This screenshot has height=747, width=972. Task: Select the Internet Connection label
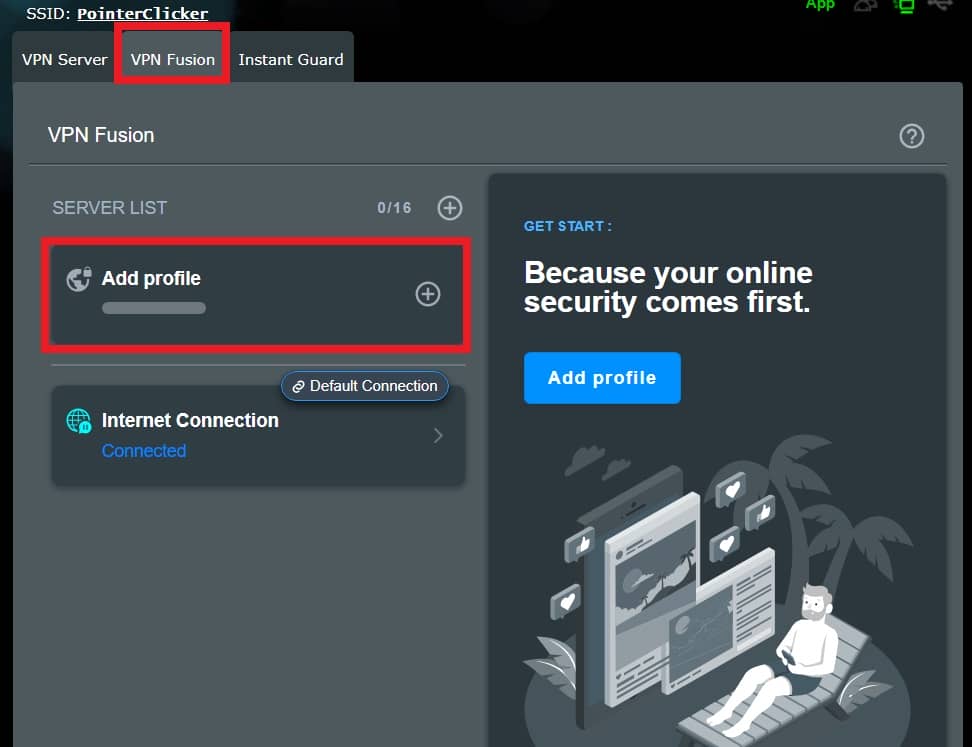point(190,420)
